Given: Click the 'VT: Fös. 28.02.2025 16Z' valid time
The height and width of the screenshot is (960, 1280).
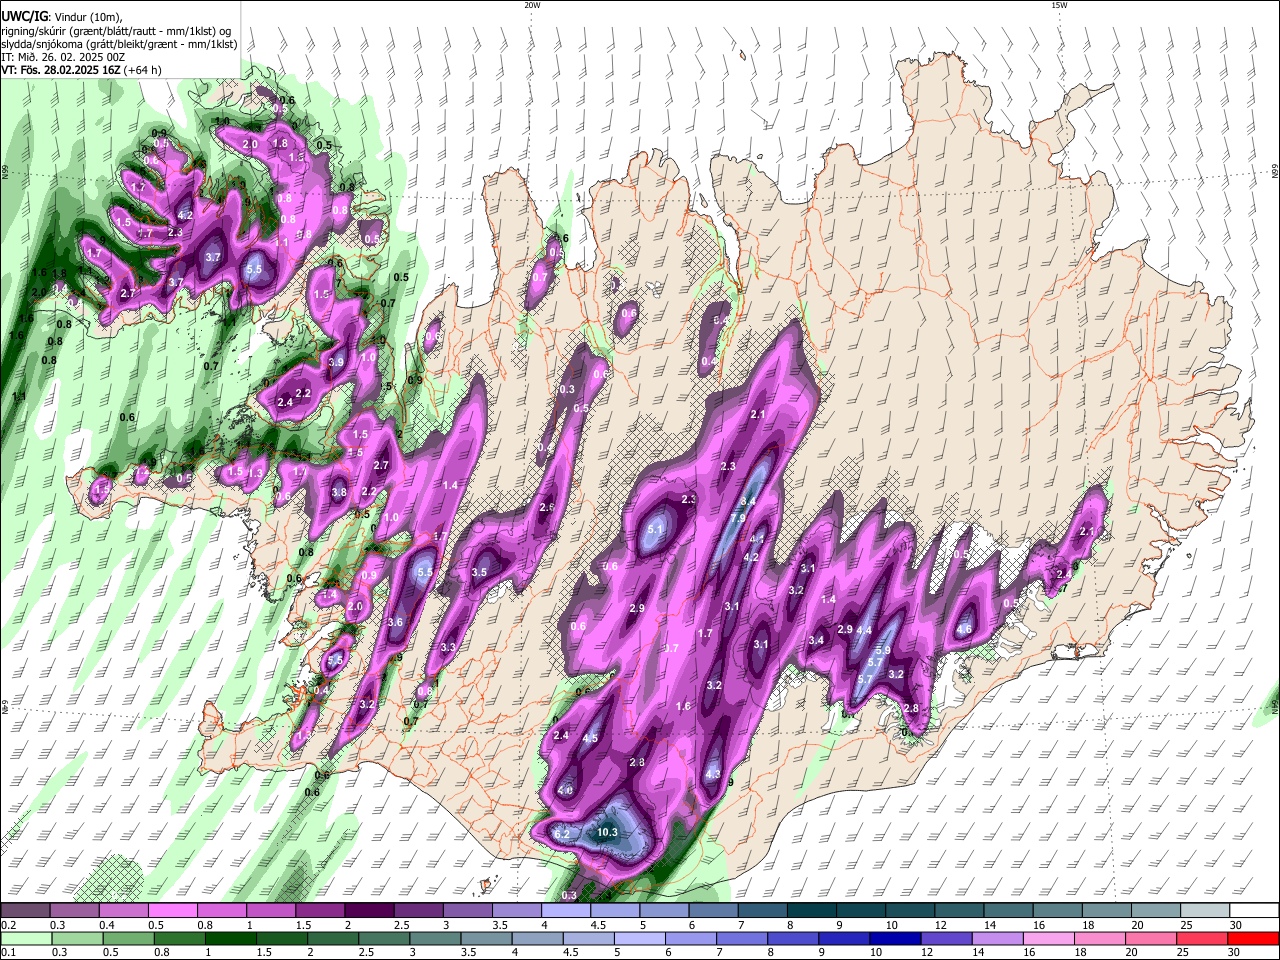Looking at the screenshot, I should [60, 70].
